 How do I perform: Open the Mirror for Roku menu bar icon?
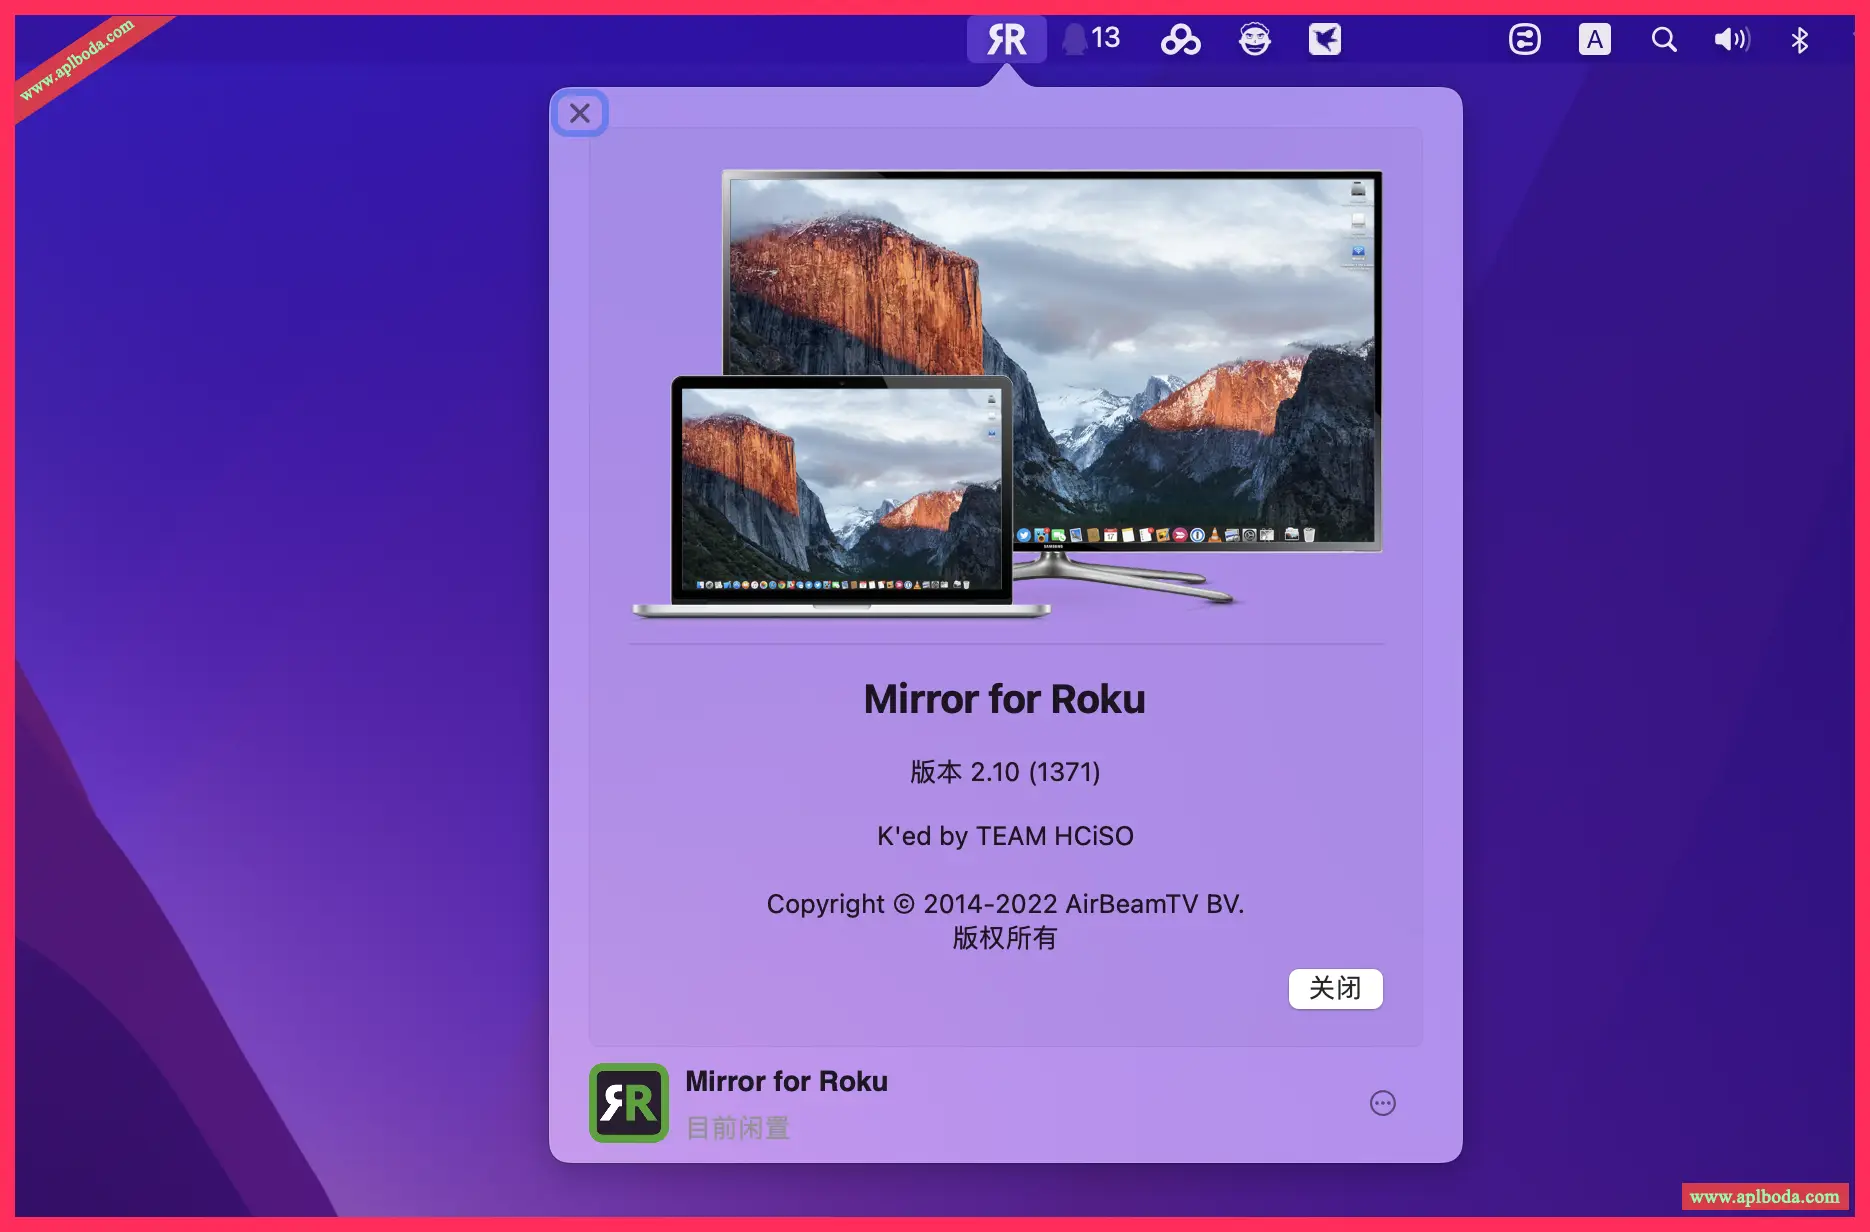pos(1006,40)
